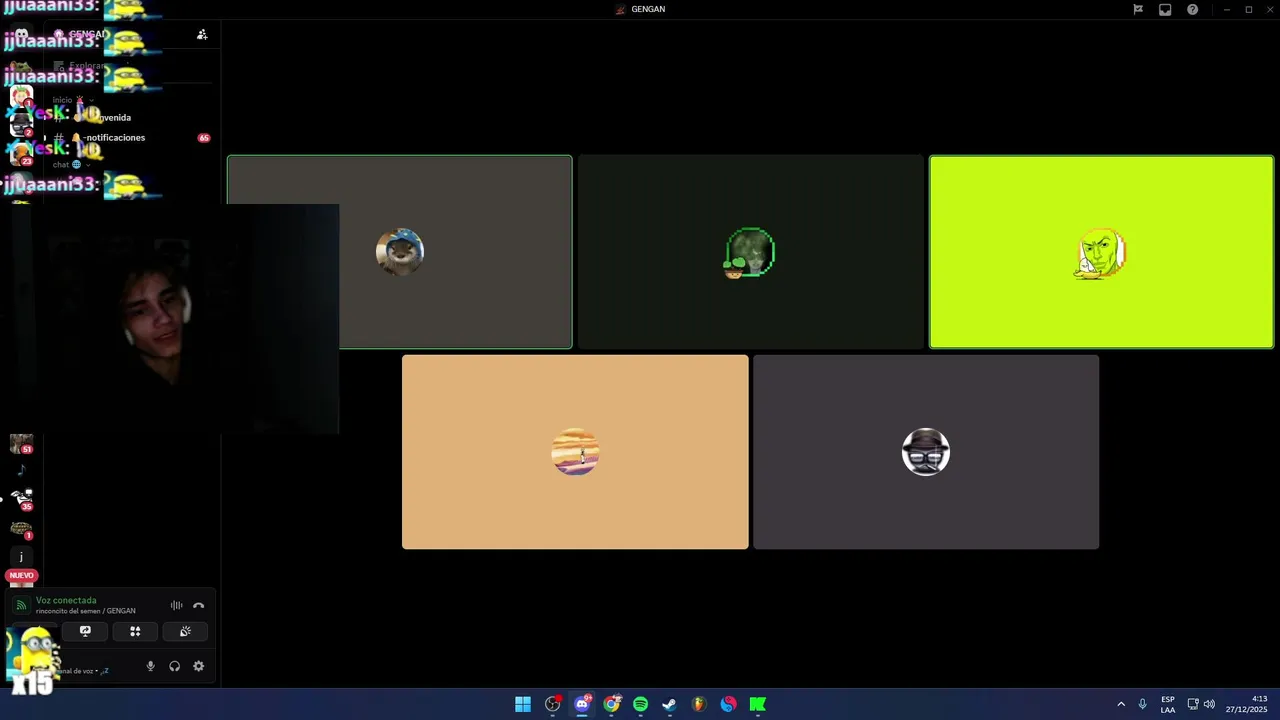1280x720 pixels.
Task: Select the tan sunset avatar participant tile
Action: [x=575, y=452]
